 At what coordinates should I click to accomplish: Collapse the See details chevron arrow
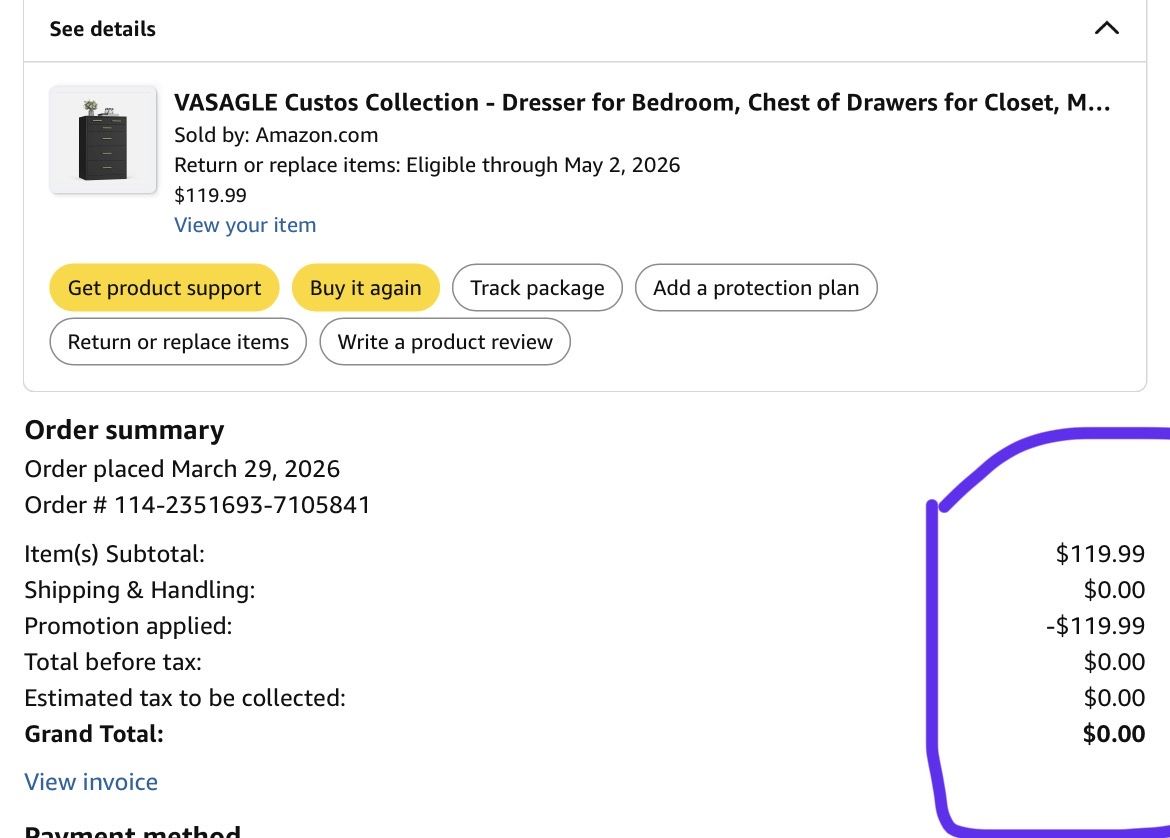point(1106,28)
